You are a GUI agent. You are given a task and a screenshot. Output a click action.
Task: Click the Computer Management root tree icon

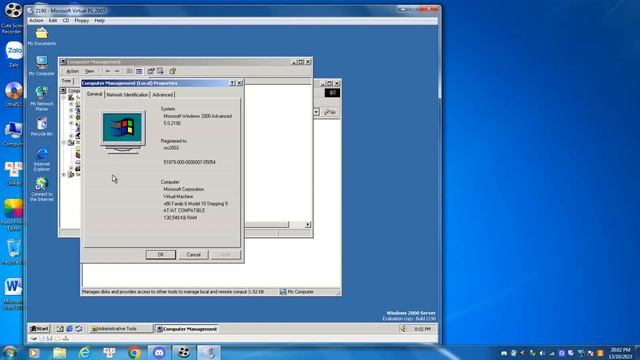point(64,91)
